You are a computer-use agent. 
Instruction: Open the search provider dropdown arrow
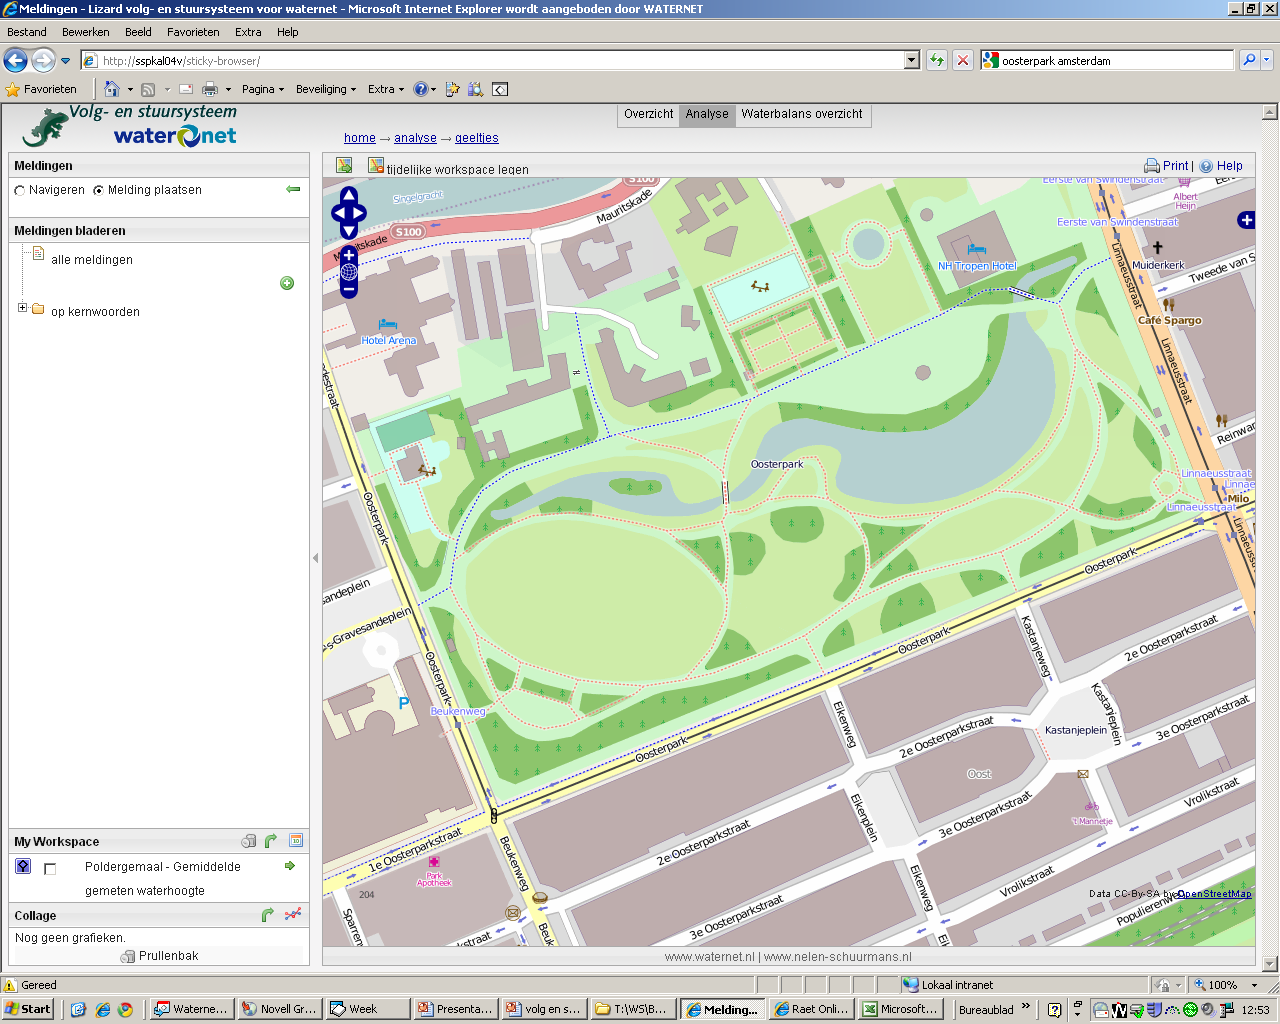(1267, 61)
